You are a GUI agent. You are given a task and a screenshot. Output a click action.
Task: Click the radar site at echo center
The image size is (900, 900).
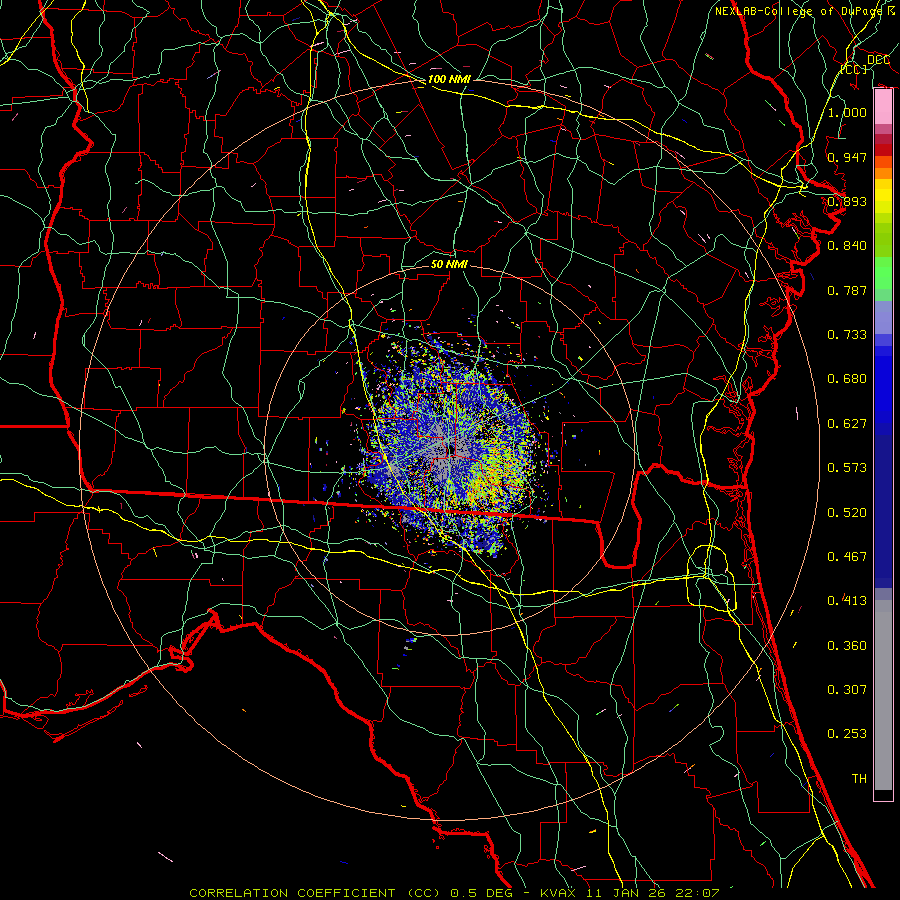click(451, 449)
